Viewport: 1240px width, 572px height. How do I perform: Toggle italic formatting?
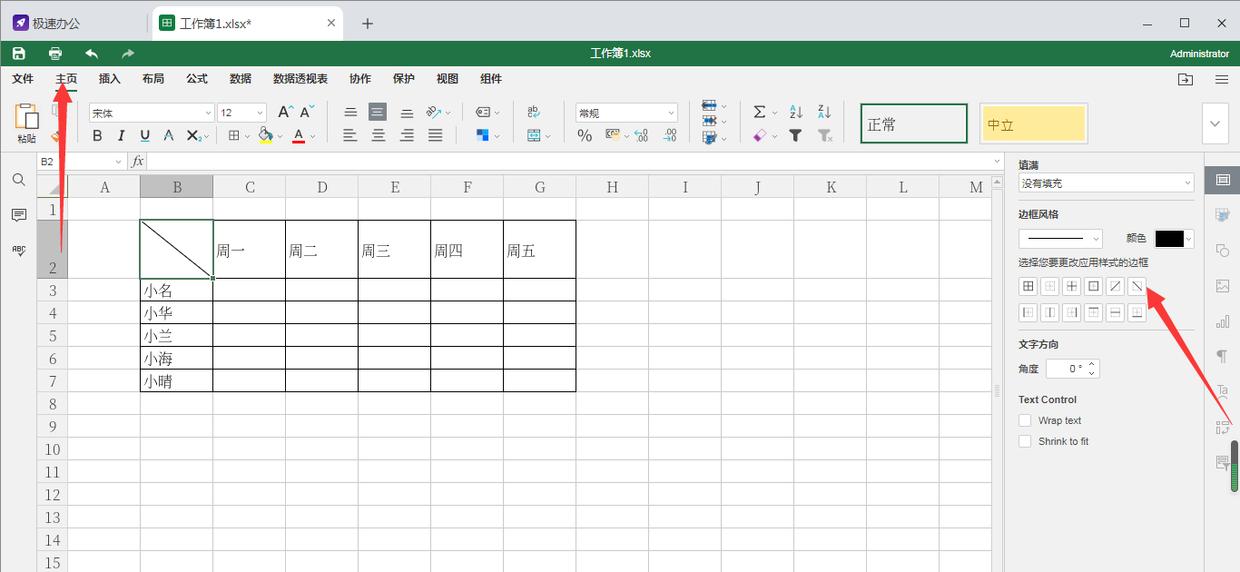[121, 136]
